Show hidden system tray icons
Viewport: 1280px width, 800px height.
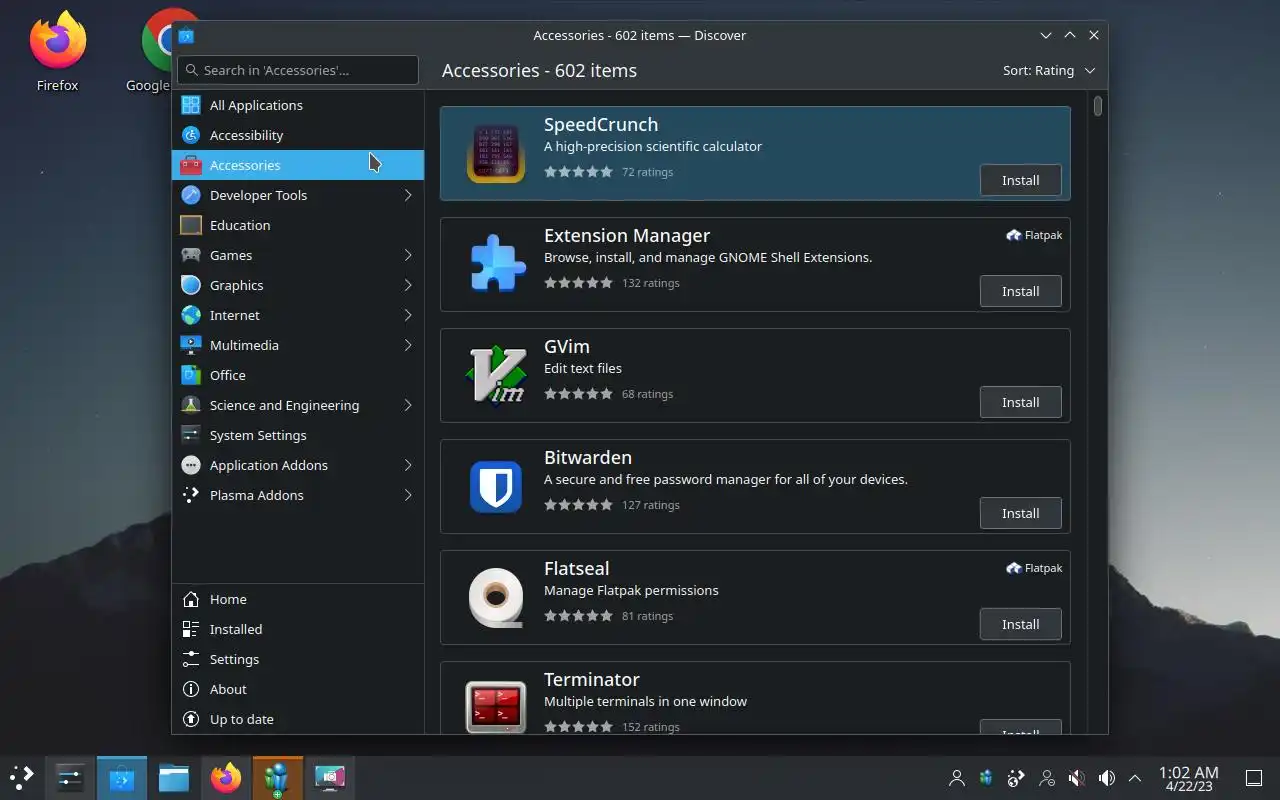[1135, 777]
